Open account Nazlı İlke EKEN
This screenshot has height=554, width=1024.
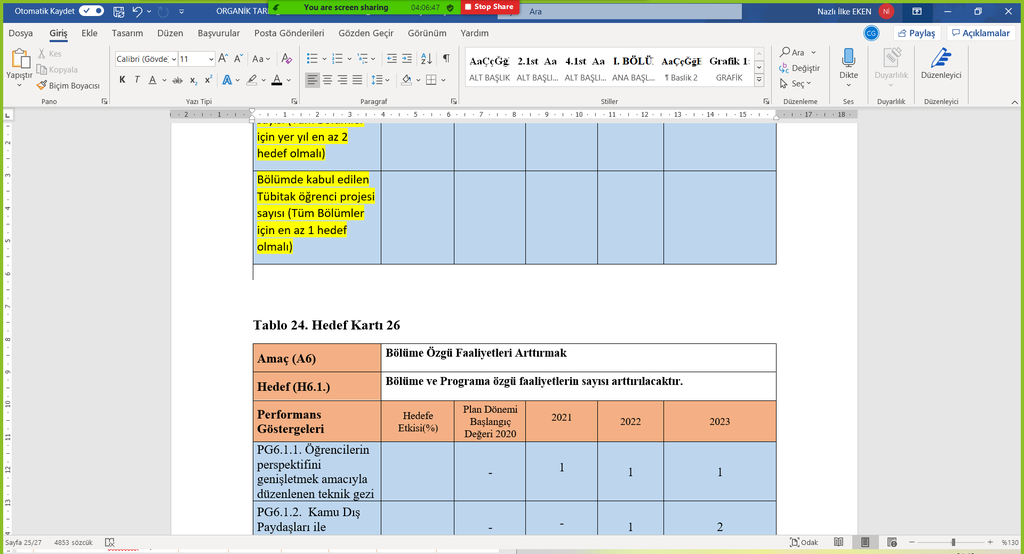point(855,11)
